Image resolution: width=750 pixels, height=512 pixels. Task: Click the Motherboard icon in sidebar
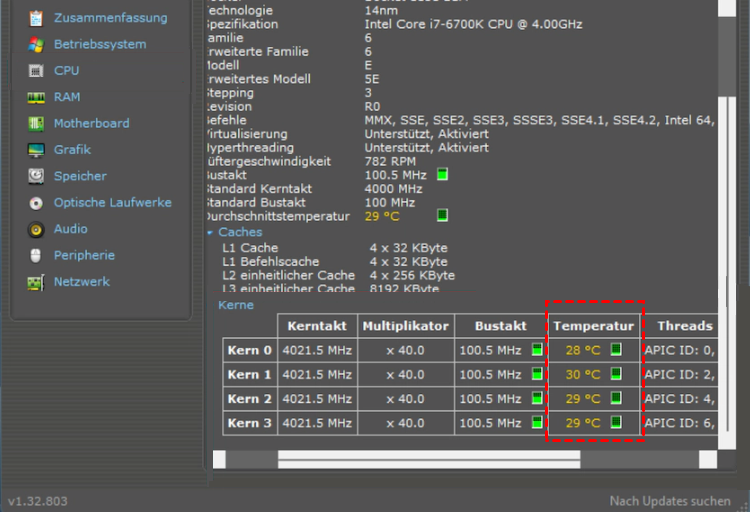(36, 123)
